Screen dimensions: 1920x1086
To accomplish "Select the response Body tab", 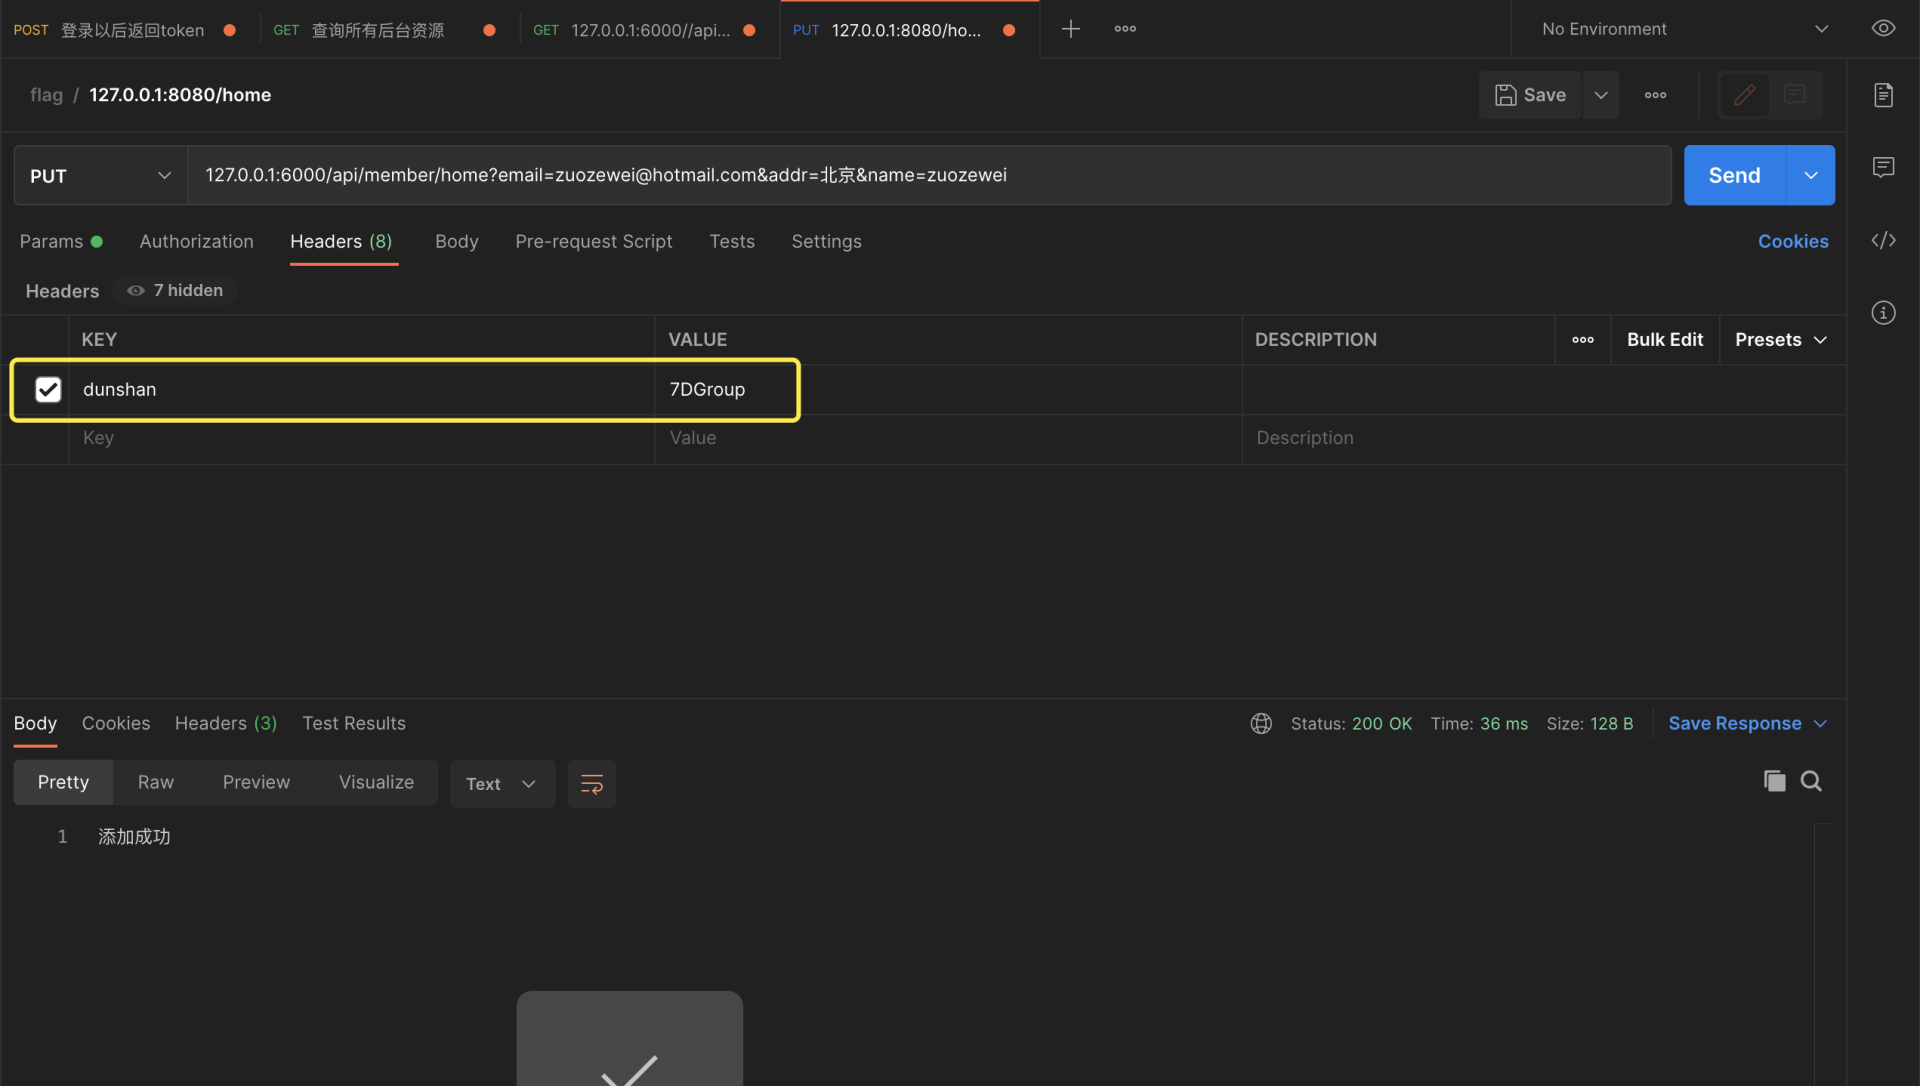I will [x=35, y=723].
